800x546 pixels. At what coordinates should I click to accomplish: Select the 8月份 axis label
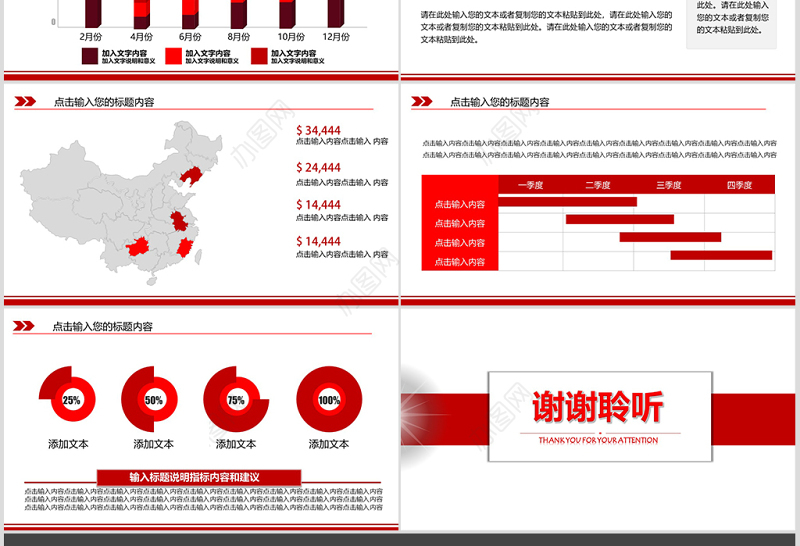239,37
